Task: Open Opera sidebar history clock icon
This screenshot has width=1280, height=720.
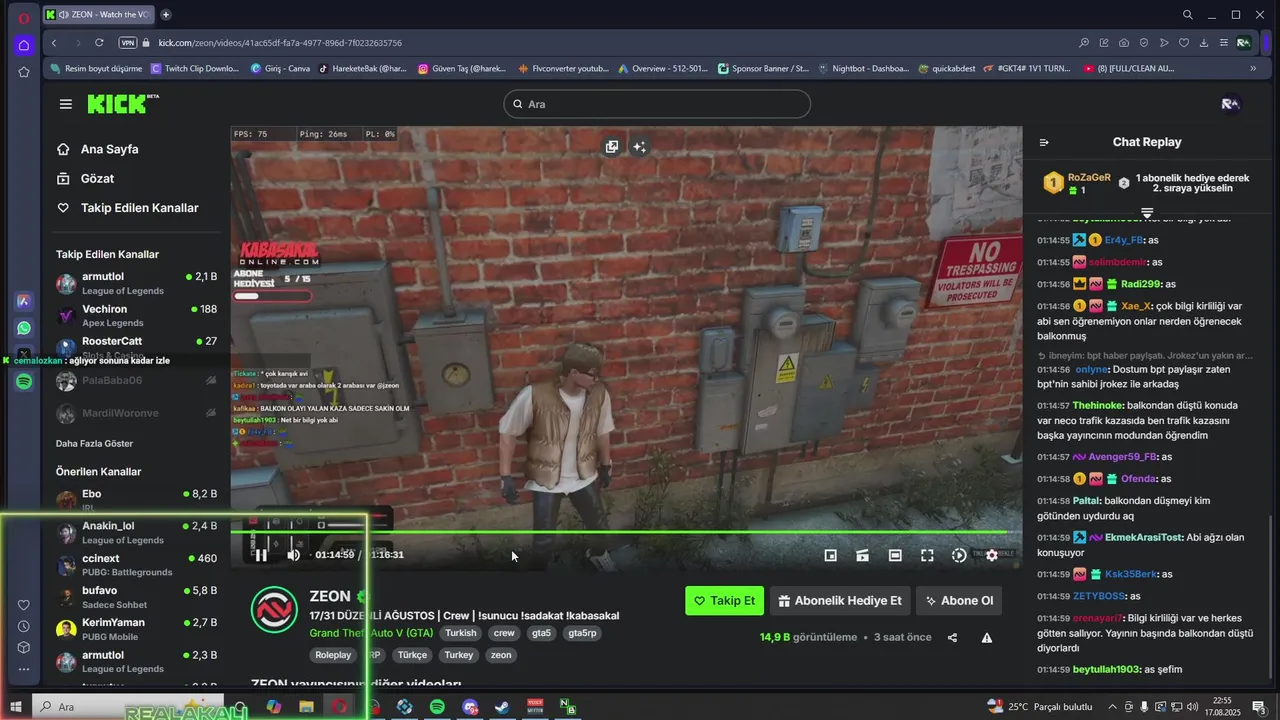Action: click(x=24, y=626)
